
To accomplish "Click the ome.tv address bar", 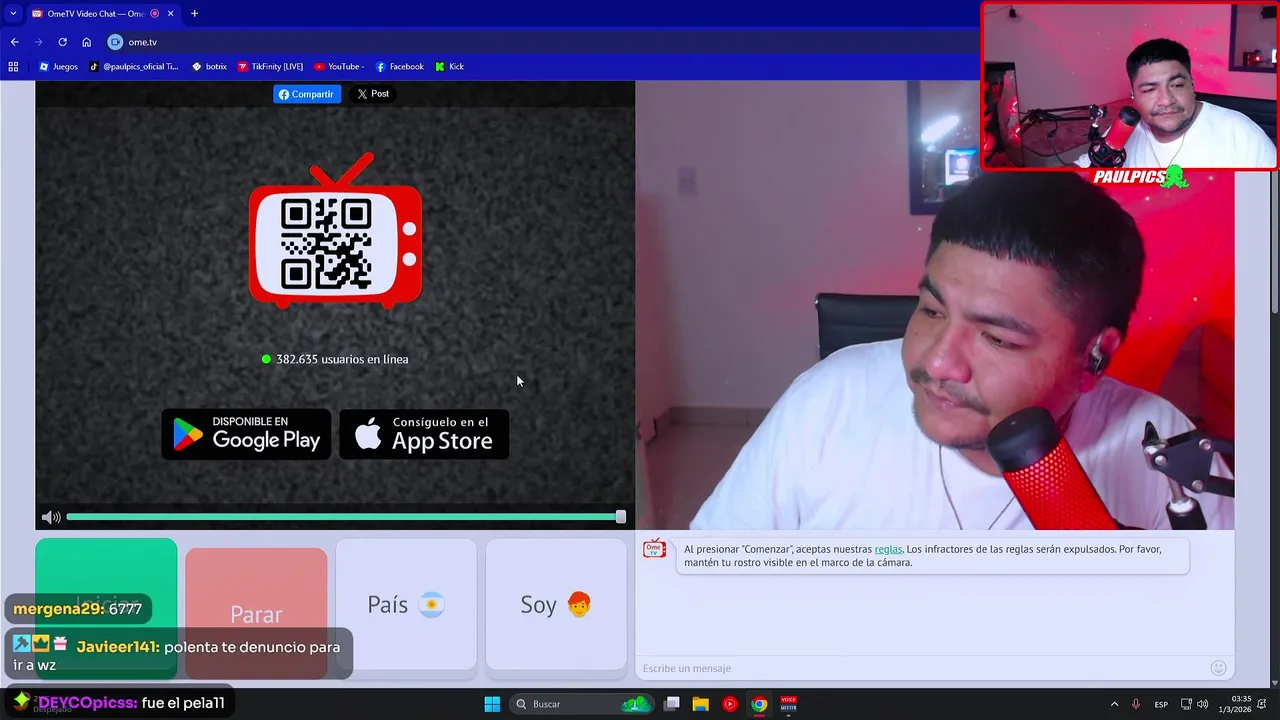I will coord(540,42).
